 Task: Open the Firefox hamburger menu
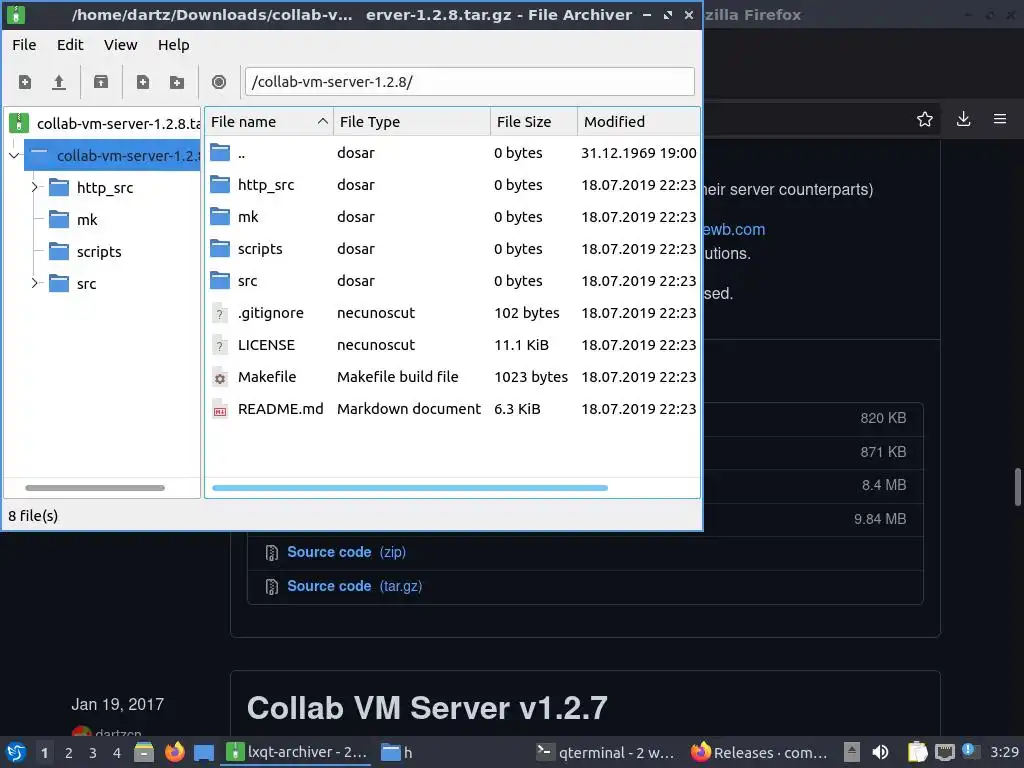(1000, 119)
